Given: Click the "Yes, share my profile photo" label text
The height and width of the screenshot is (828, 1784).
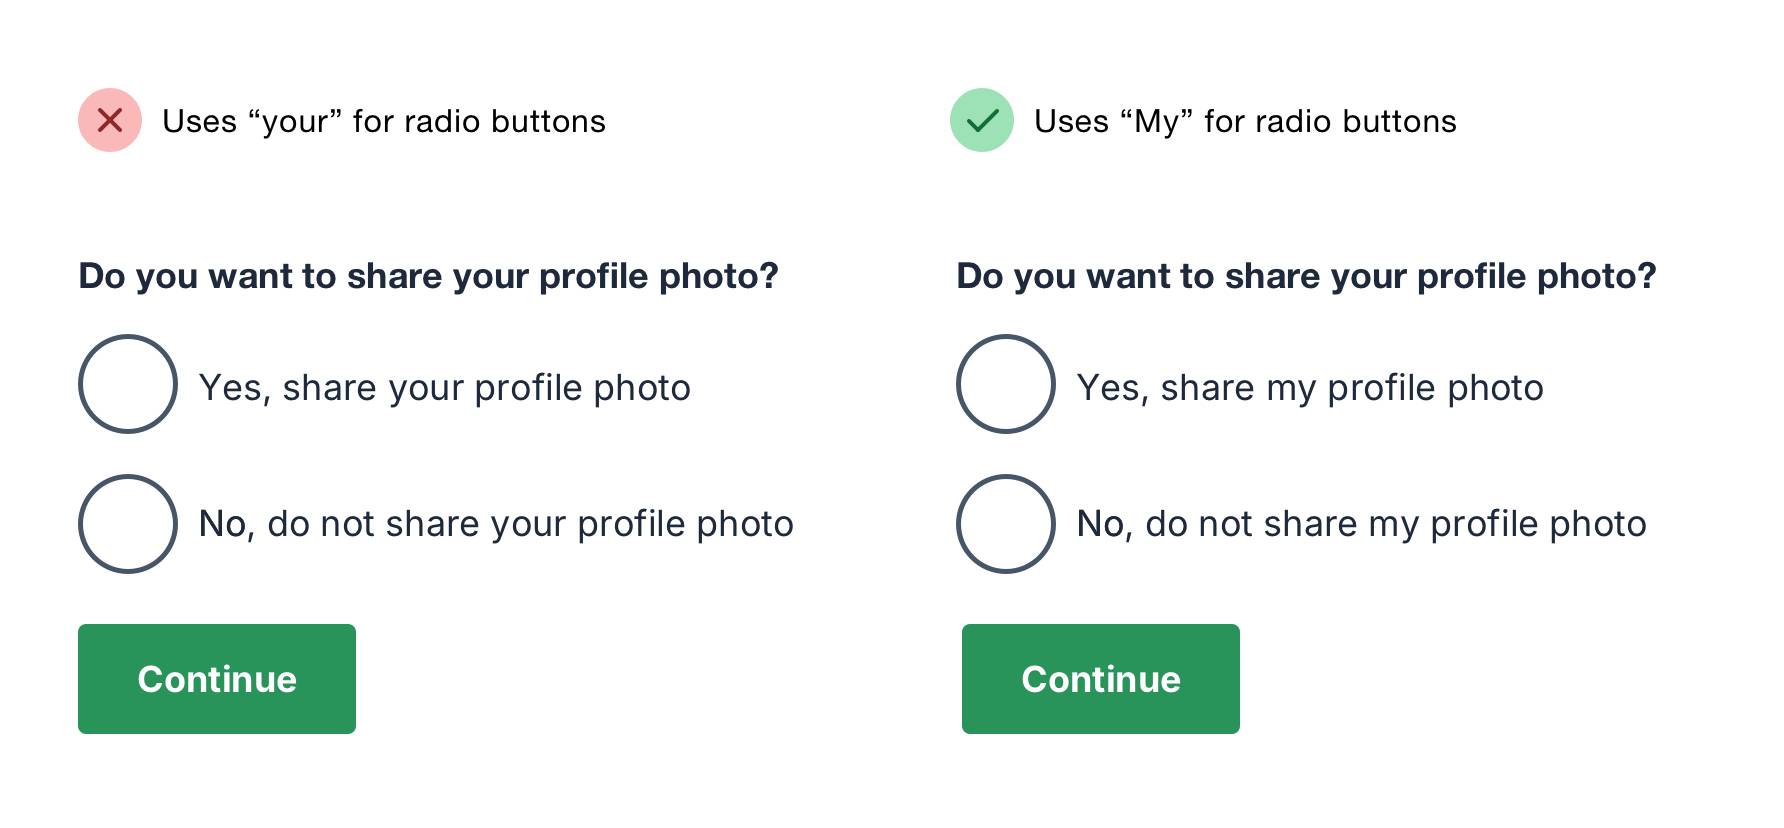Looking at the screenshot, I should click(1310, 388).
